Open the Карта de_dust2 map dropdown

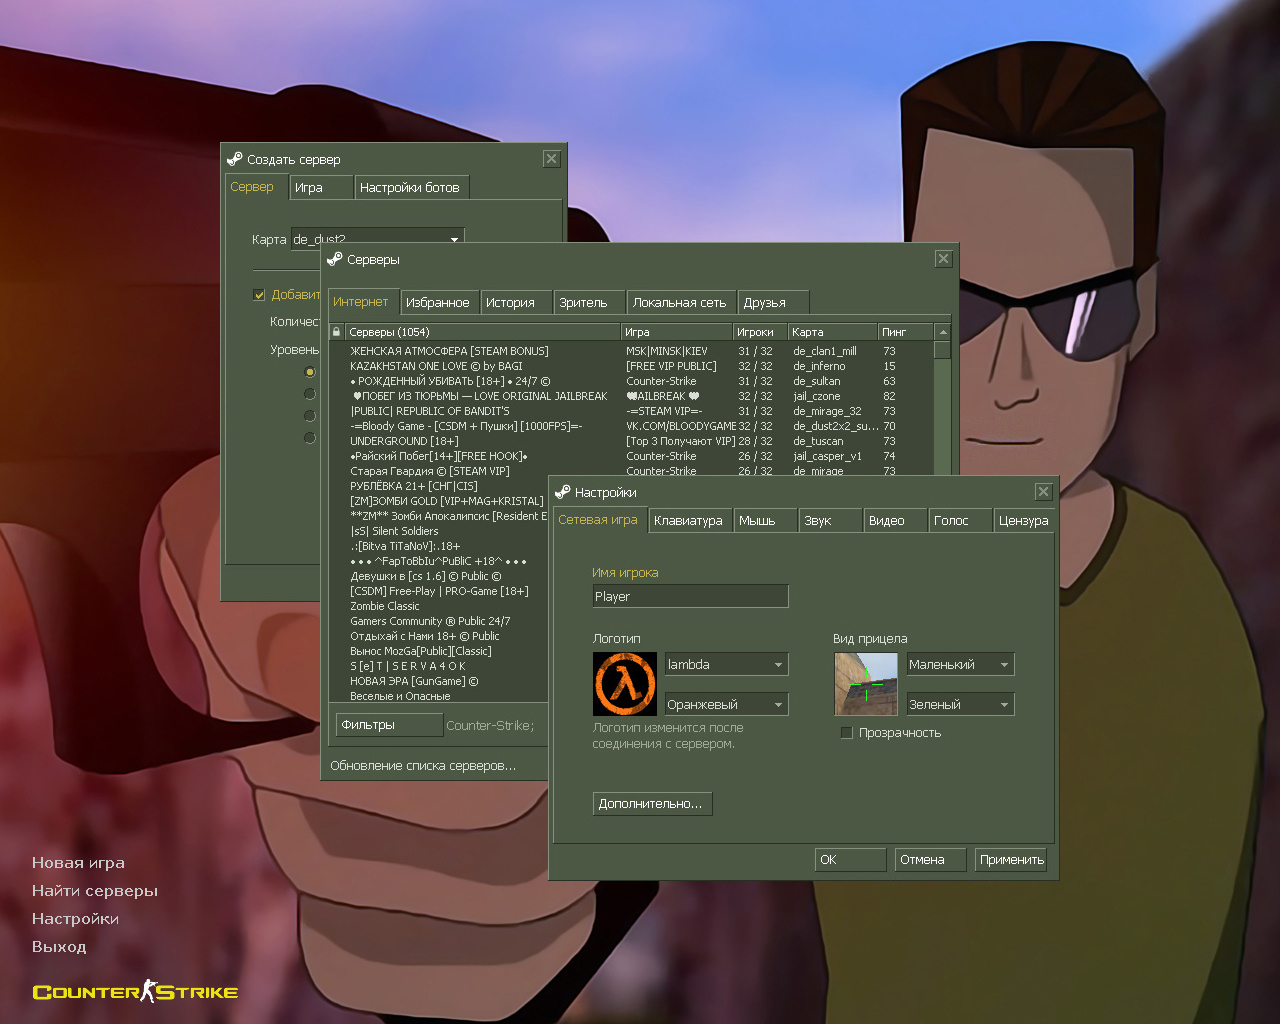pyautogui.click(x=454, y=239)
